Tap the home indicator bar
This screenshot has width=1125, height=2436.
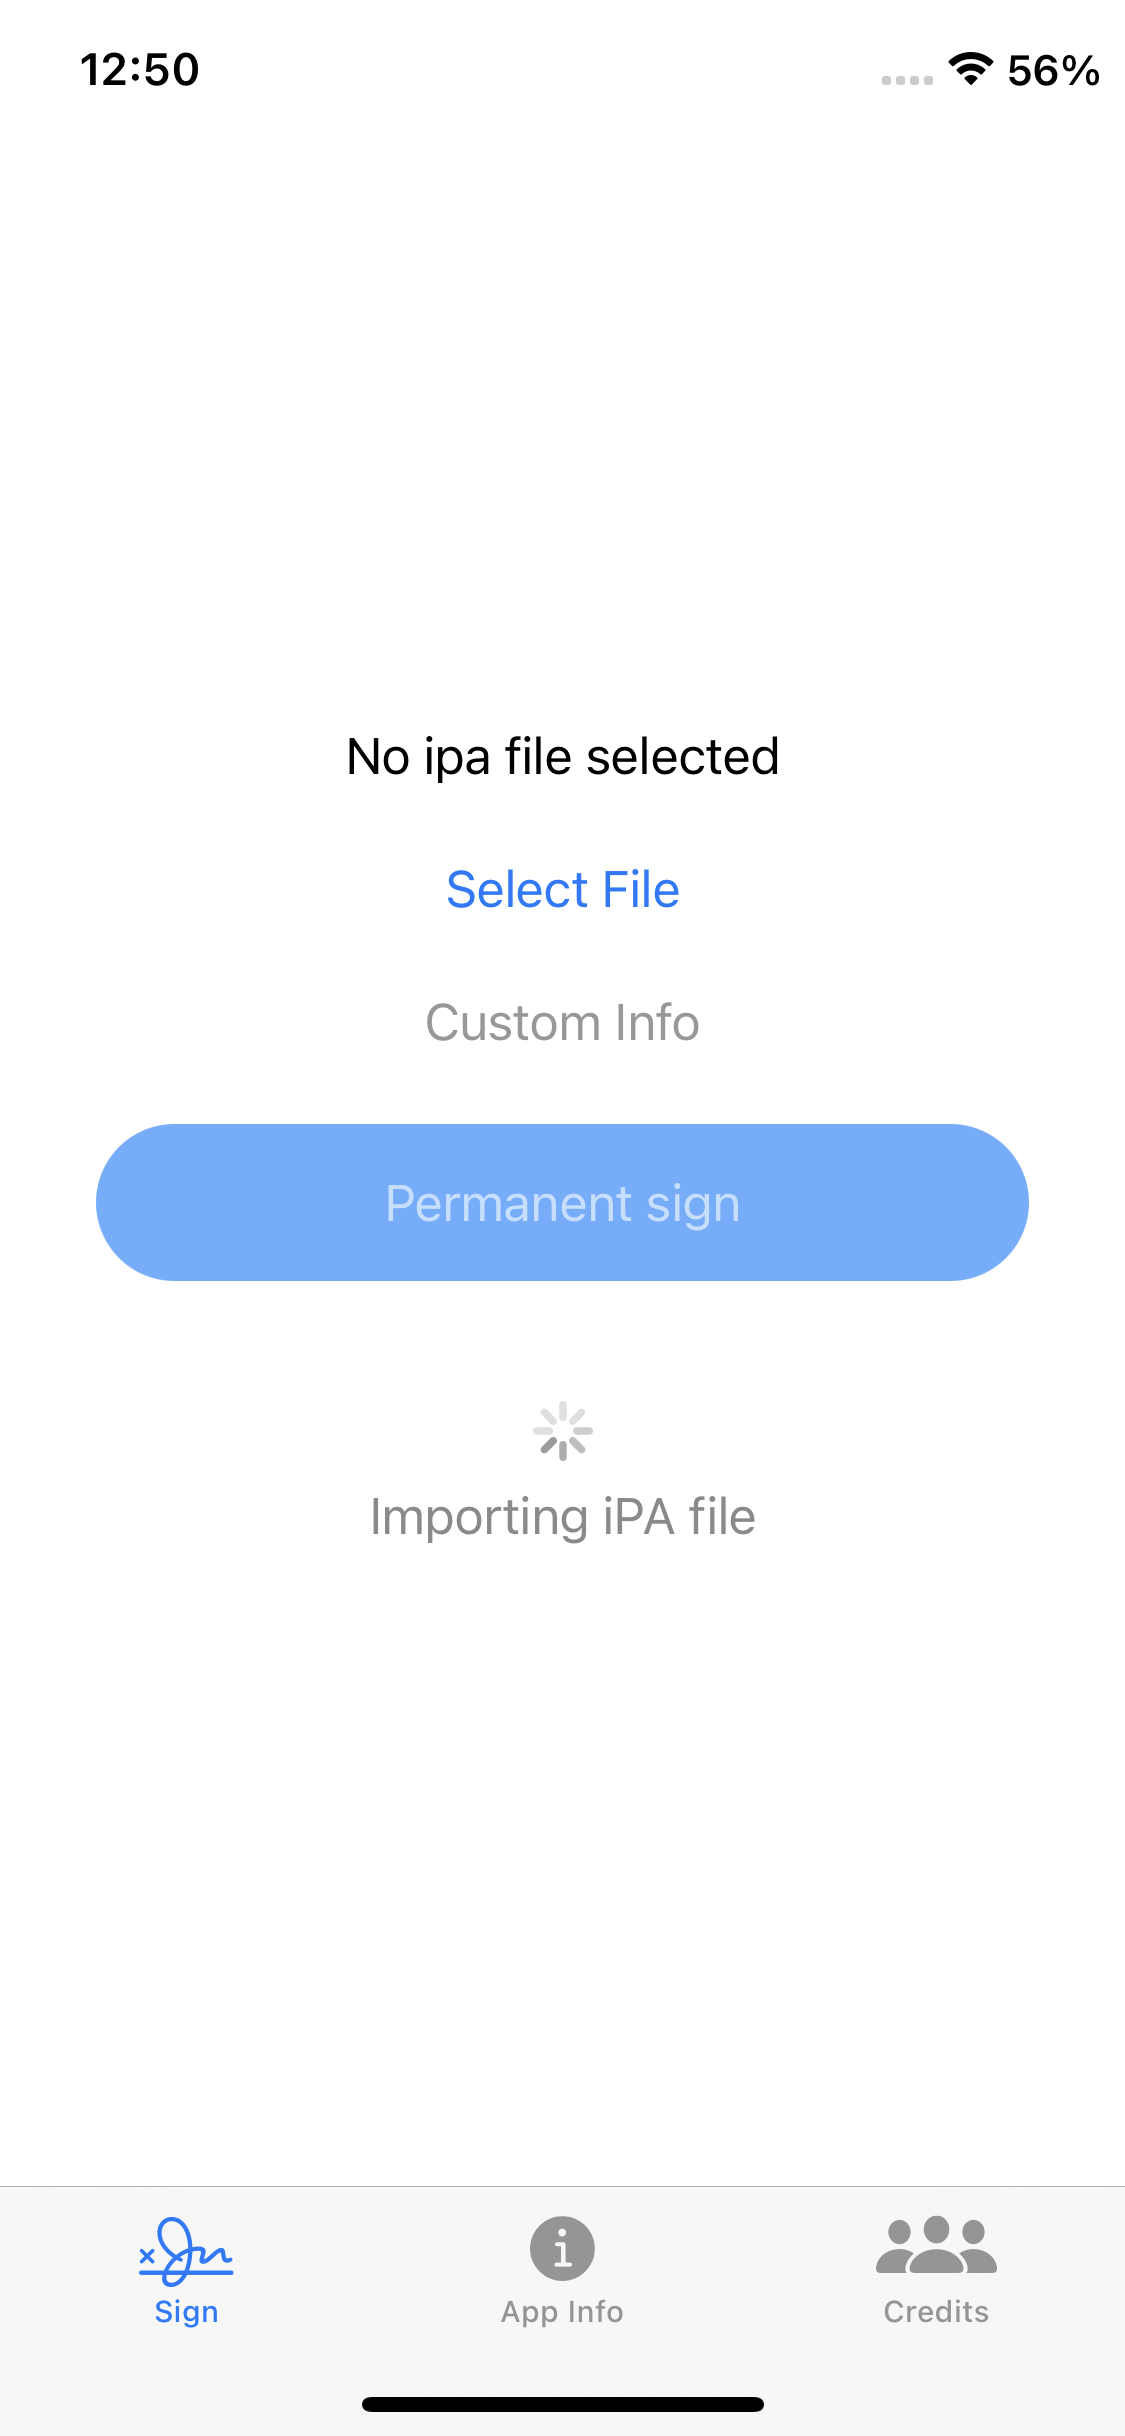(563, 2404)
